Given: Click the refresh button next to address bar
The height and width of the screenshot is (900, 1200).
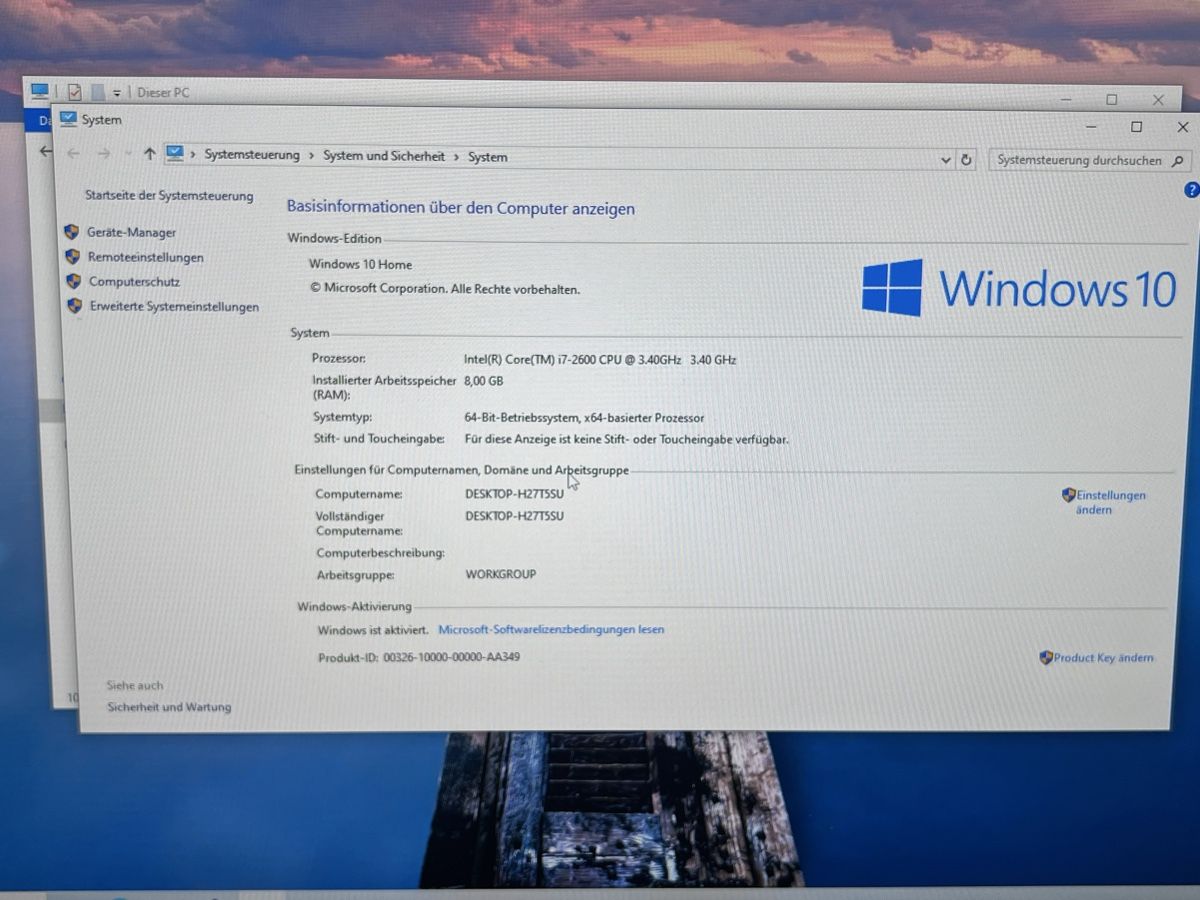Looking at the screenshot, I should pyautogui.click(x=966, y=160).
